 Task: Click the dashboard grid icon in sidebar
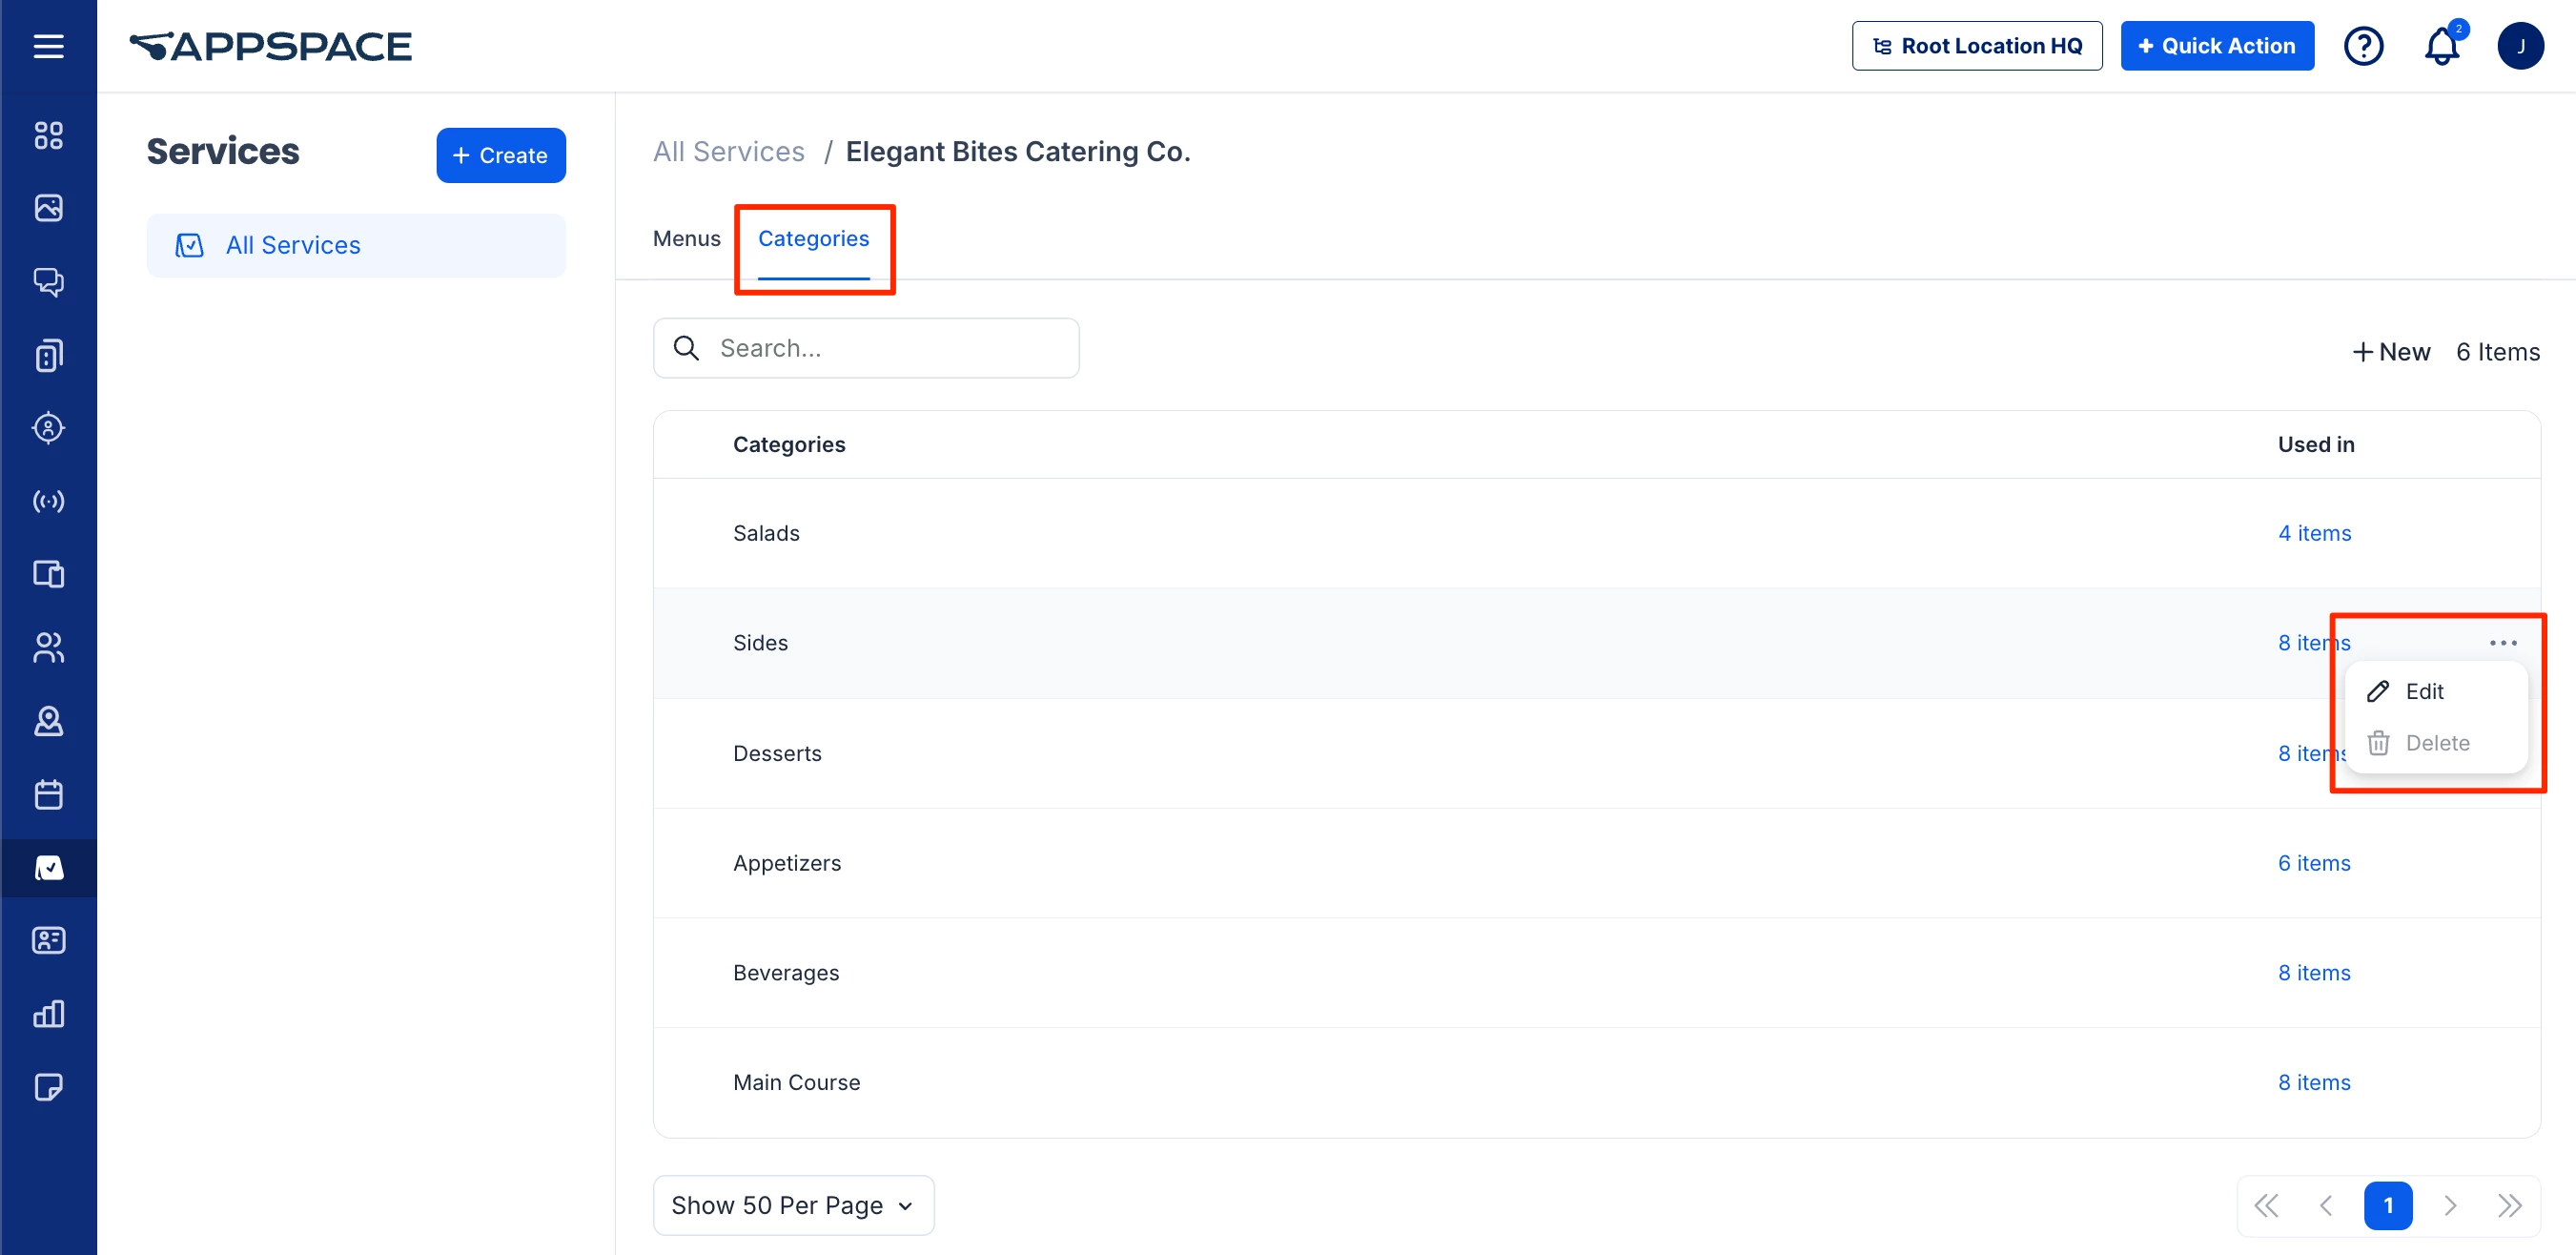(x=48, y=135)
